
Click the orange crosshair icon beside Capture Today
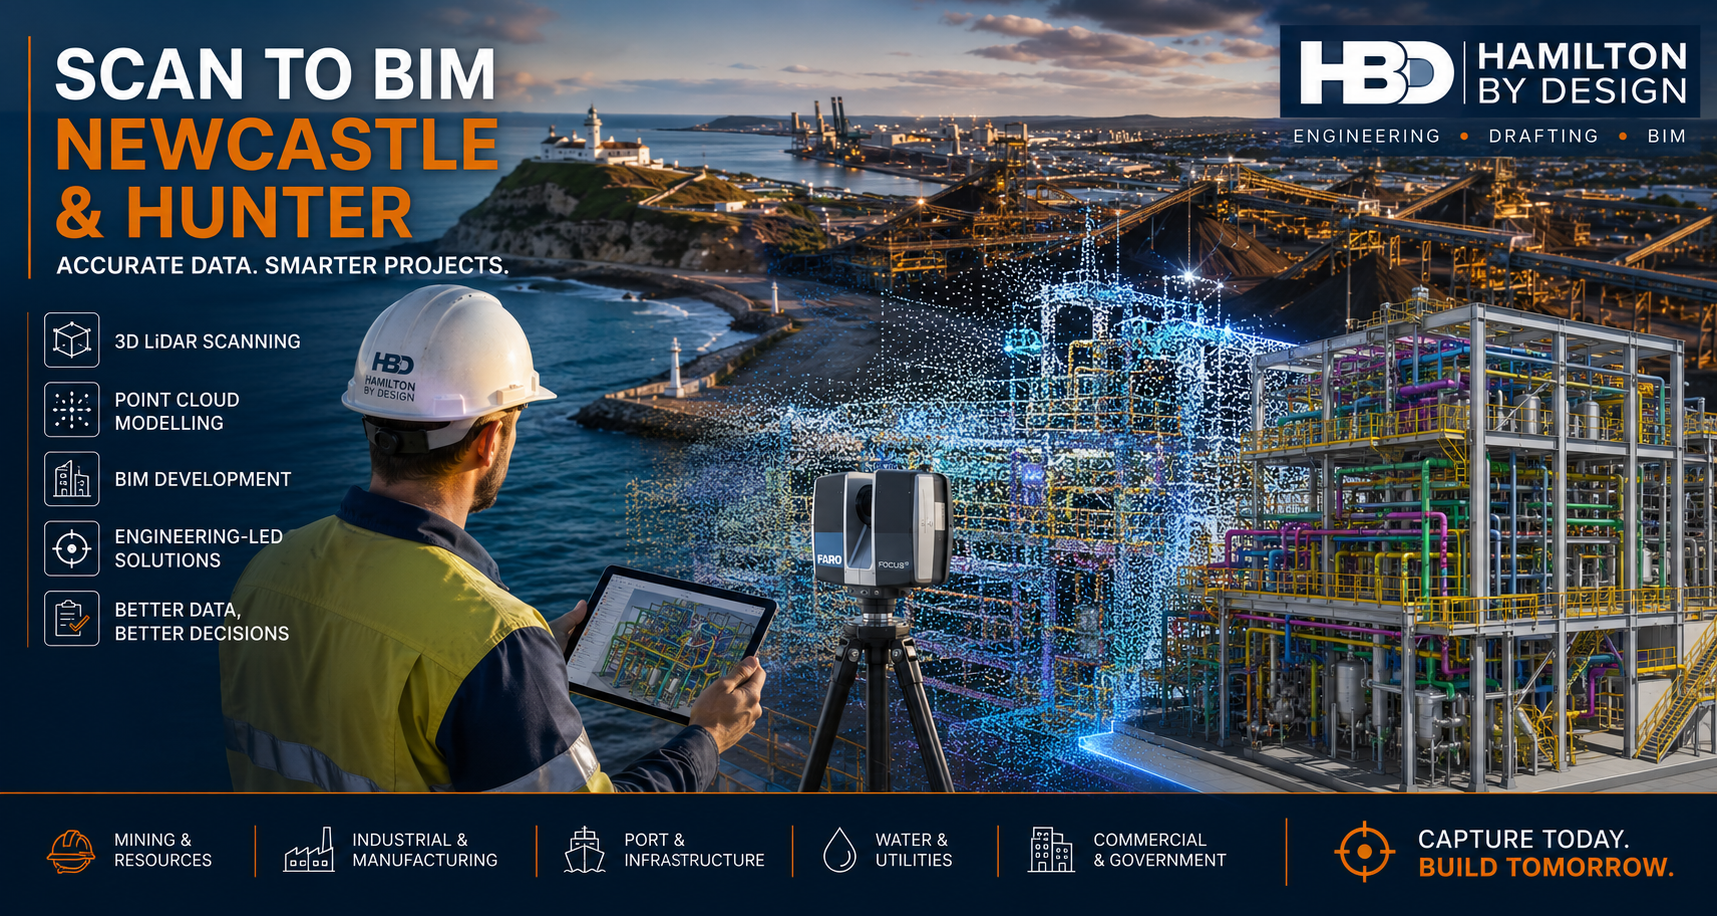pyautogui.click(x=1364, y=852)
